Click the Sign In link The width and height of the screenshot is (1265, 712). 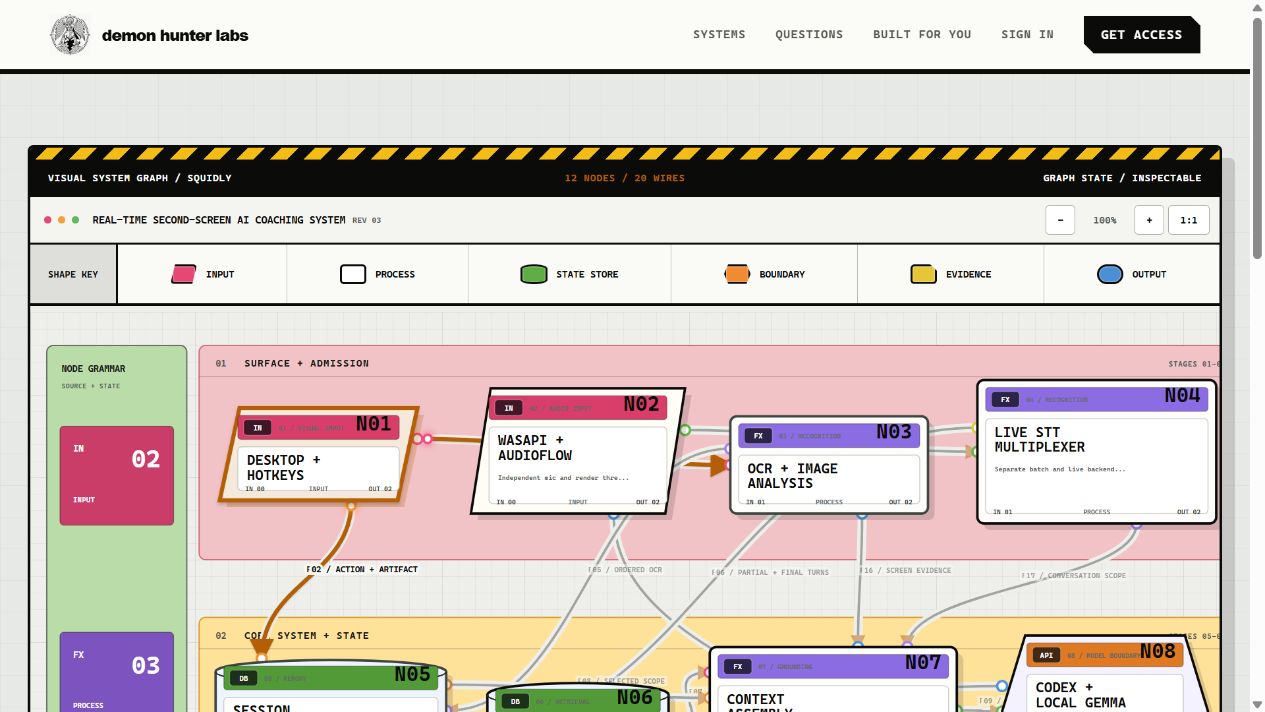(1027, 34)
